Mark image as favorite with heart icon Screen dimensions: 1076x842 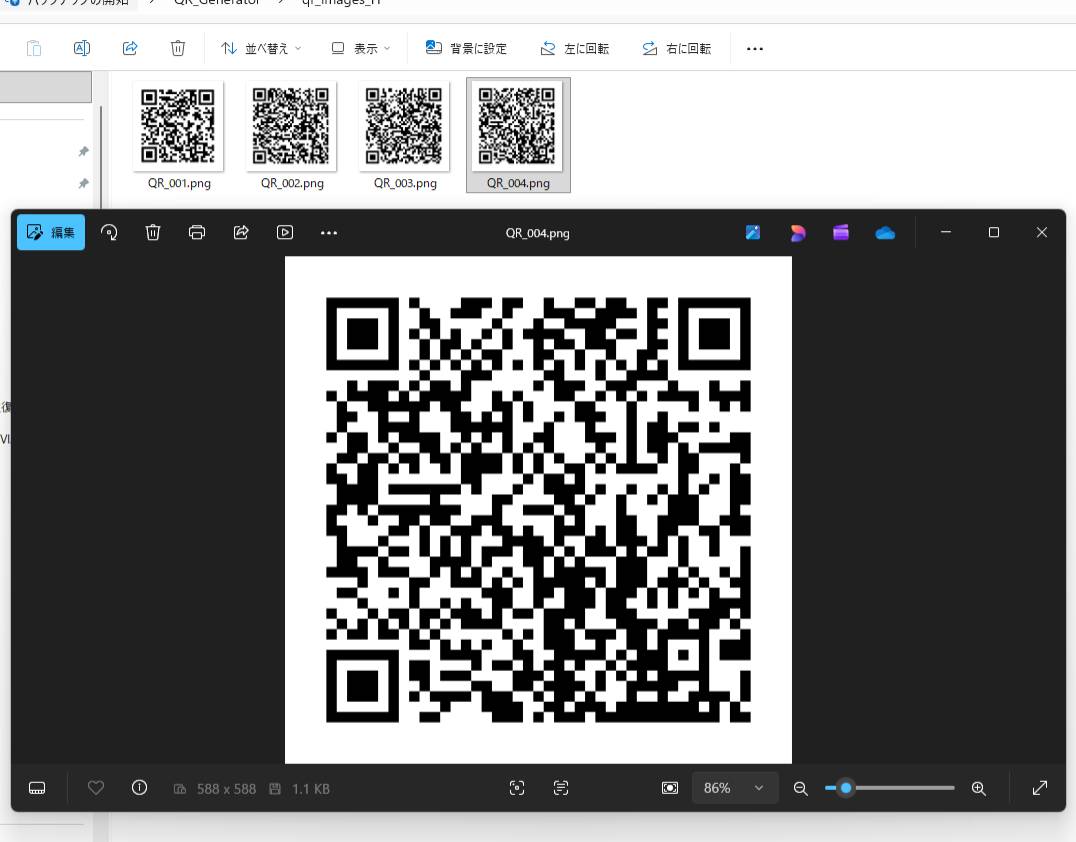click(x=96, y=788)
